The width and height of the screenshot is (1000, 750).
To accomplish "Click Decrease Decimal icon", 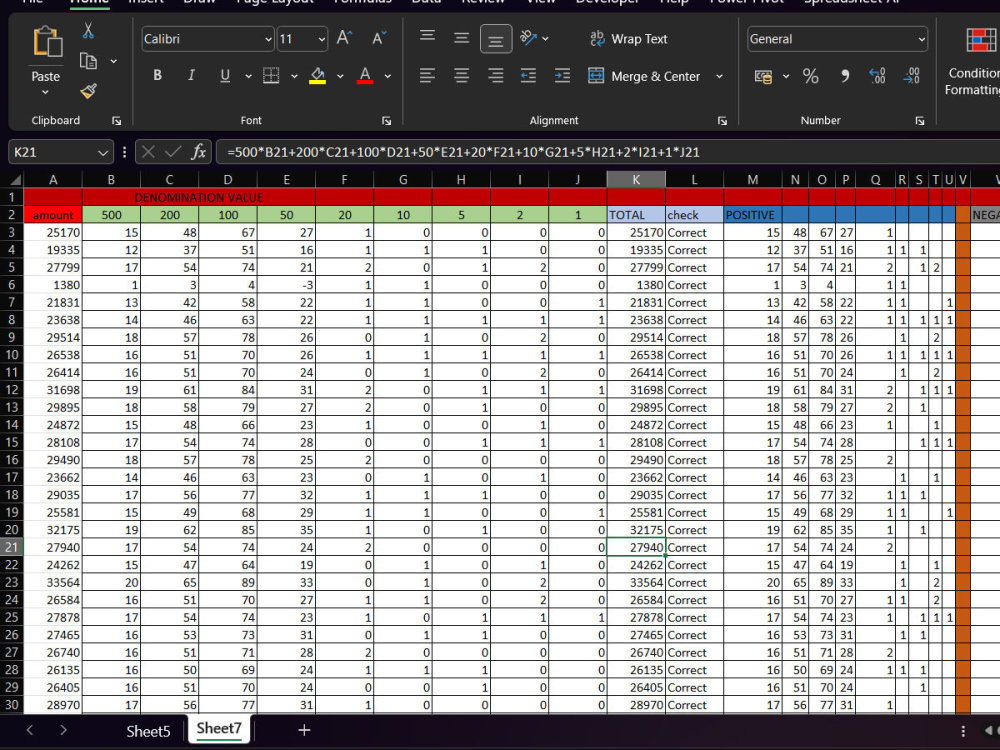I will [911, 76].
